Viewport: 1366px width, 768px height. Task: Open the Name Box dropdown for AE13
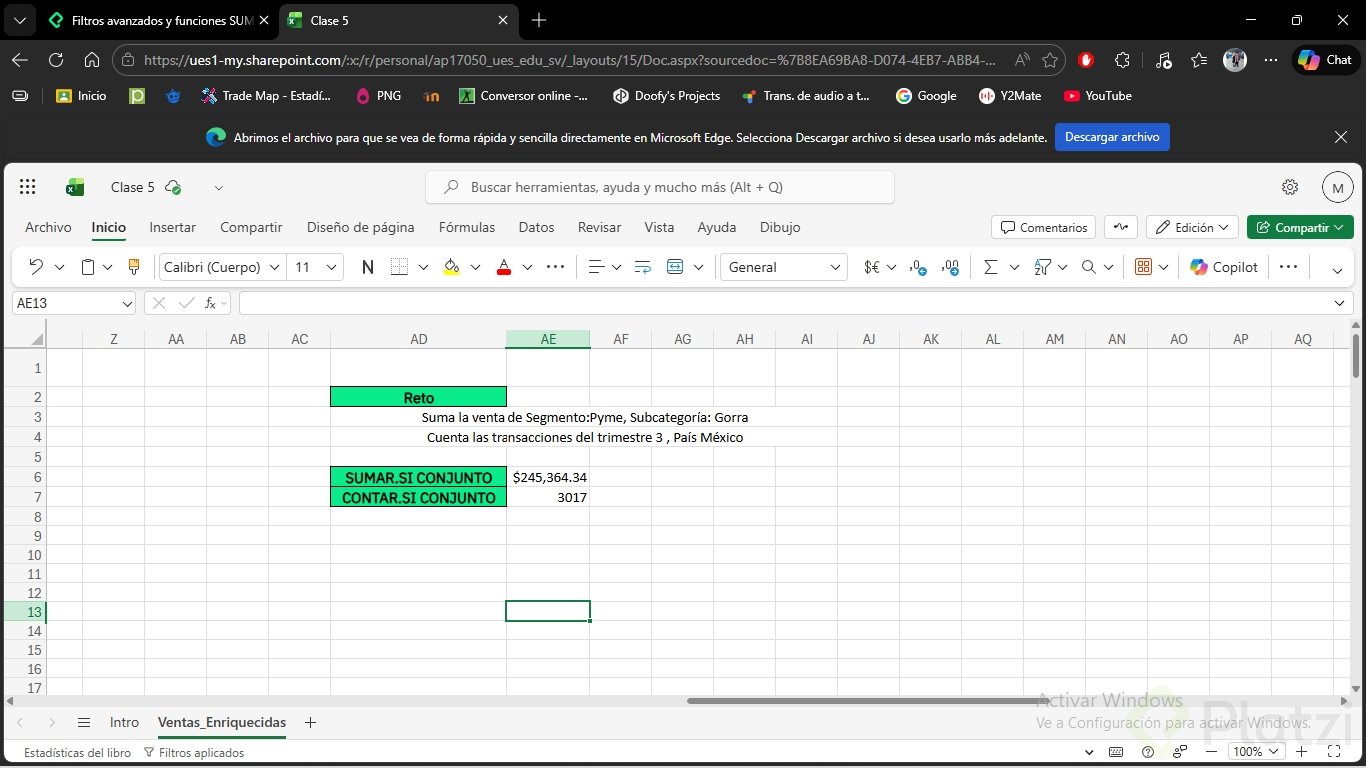click(x=127, y=303)
